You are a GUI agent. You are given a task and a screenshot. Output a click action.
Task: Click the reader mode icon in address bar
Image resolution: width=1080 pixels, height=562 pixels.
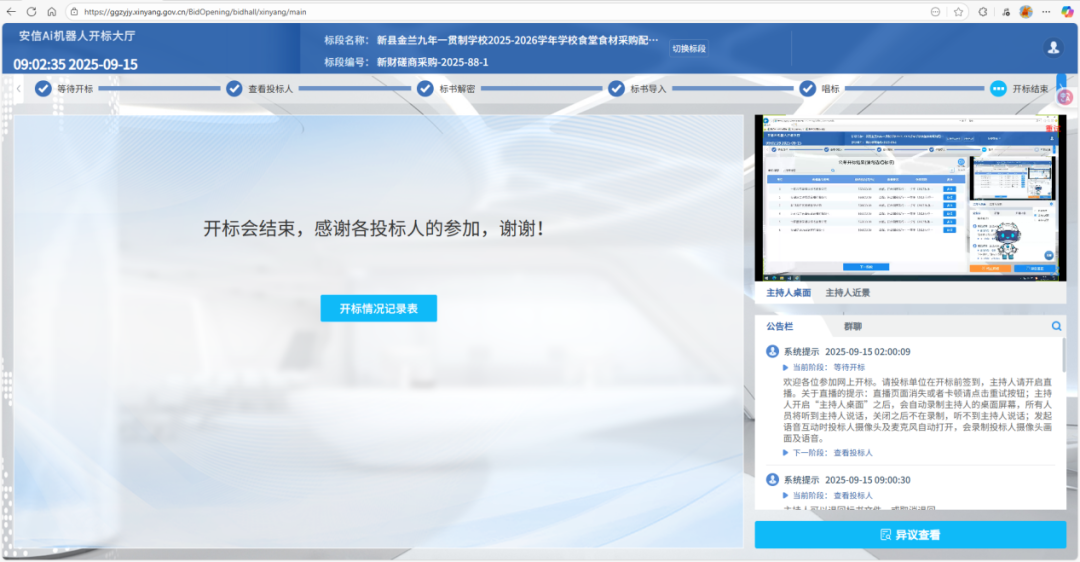[x=935, y=12]
